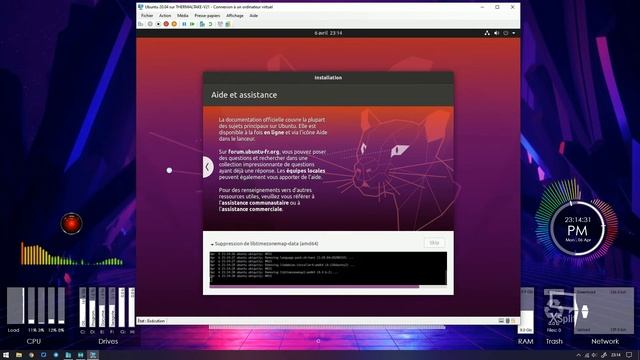Screen dimensions: 640x360
Task: Click the first status bar icon at bottom right
Action: coord(501,321)
